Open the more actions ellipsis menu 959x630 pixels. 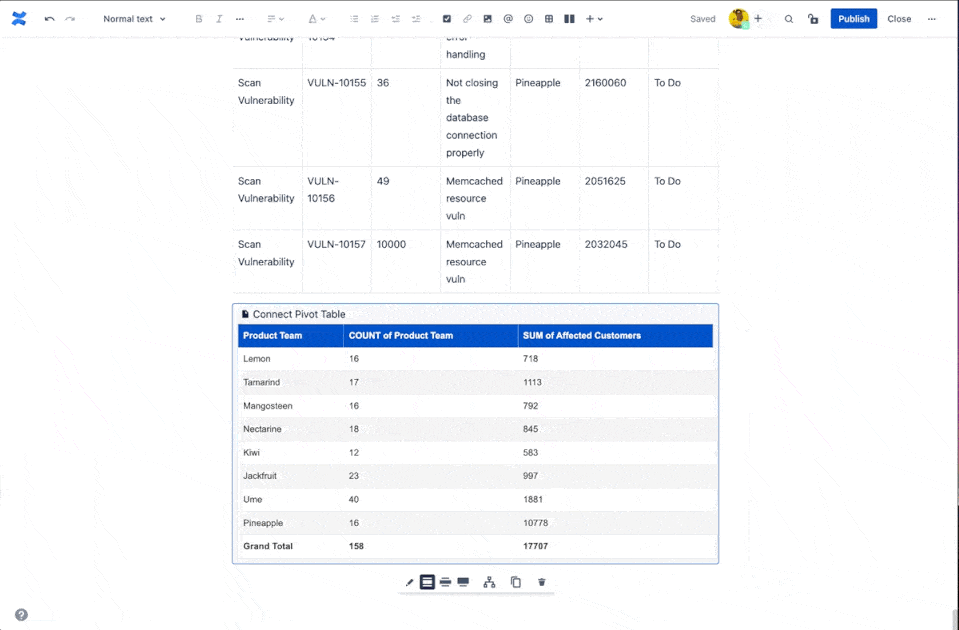[931, 19]
